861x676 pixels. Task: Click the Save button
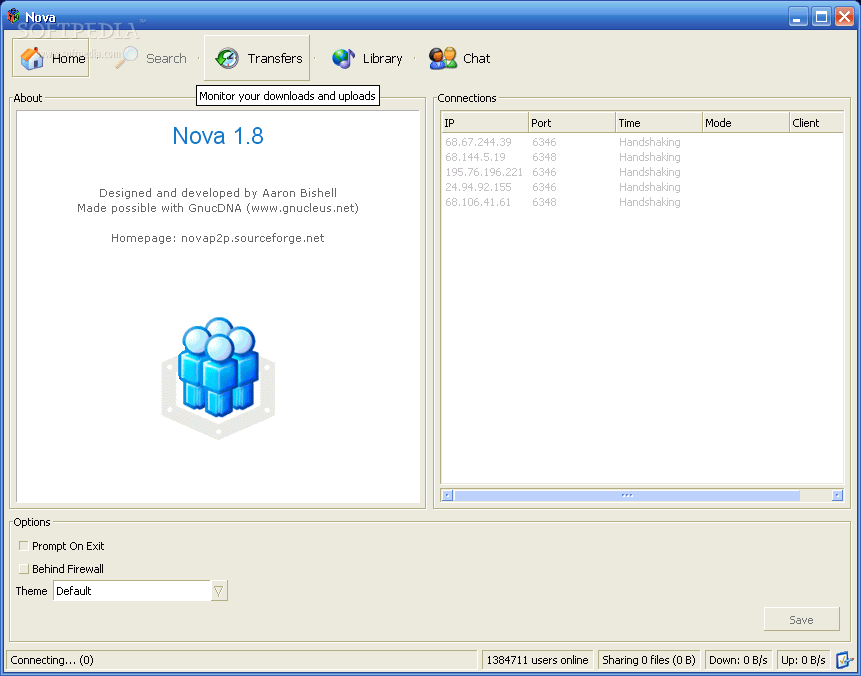801,619
